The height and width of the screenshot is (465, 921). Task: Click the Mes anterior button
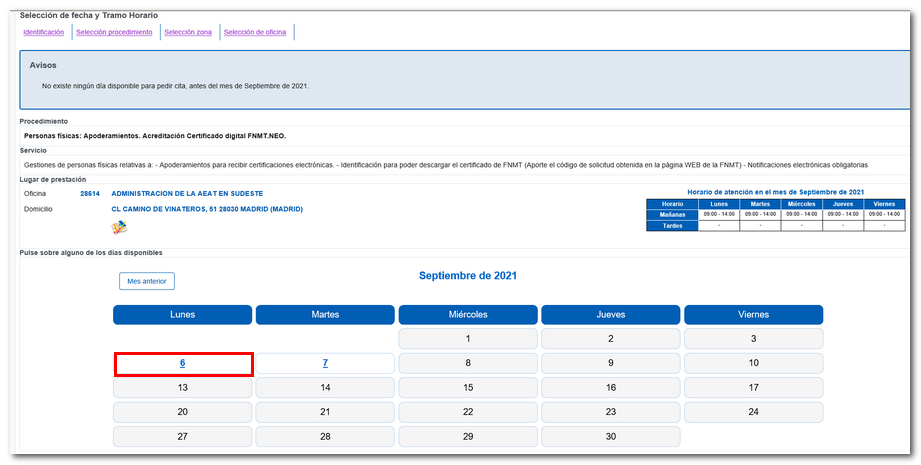147,282
